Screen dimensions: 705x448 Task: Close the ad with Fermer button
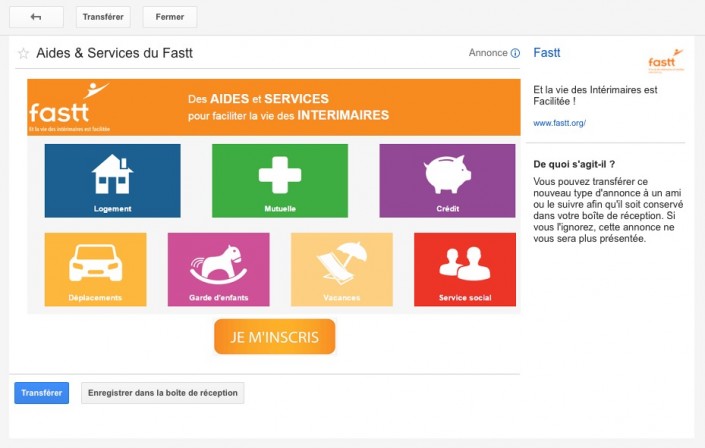coord(170,17)
